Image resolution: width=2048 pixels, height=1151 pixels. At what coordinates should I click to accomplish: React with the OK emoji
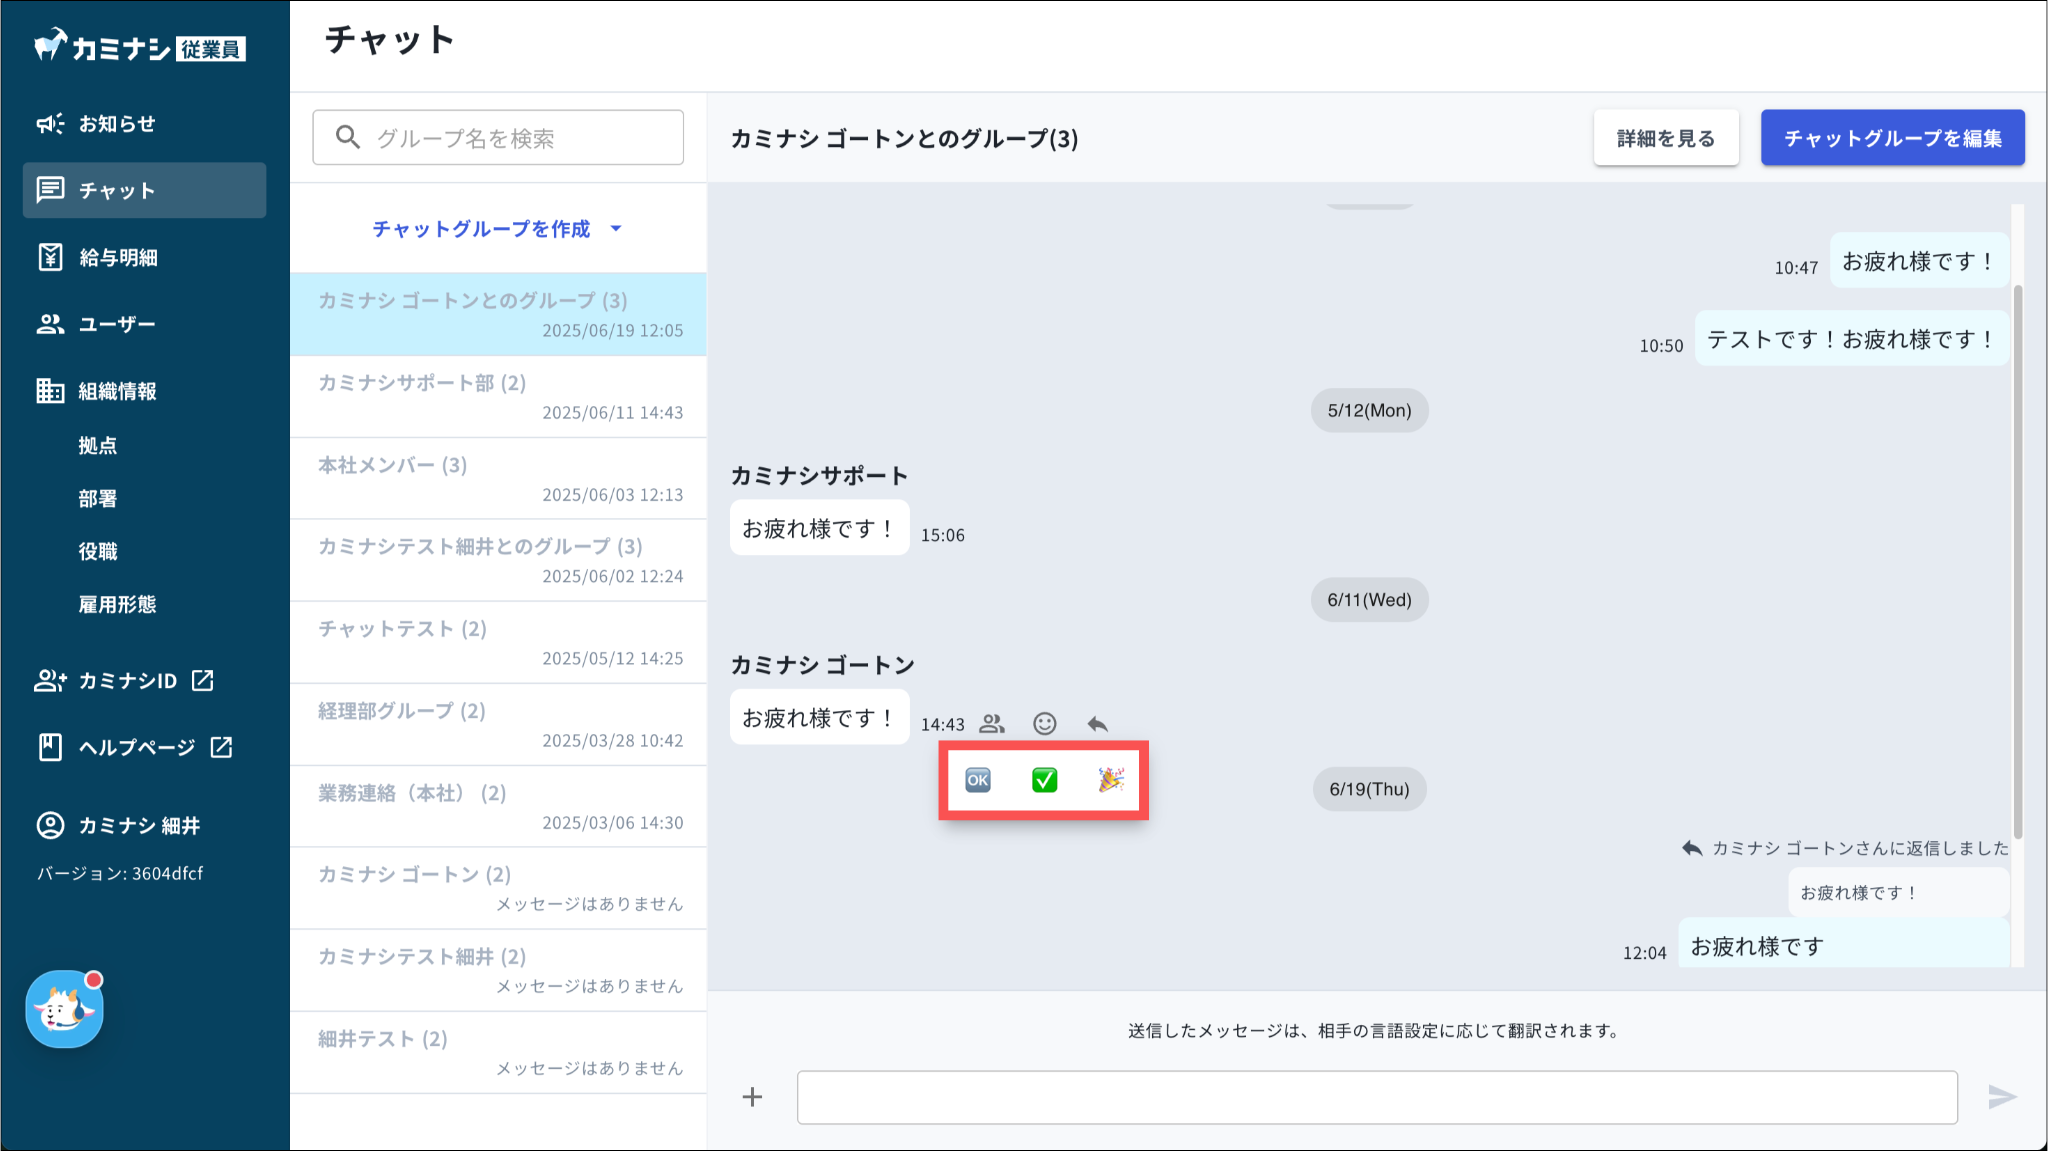pyautogui.click(x=977, y=780)
